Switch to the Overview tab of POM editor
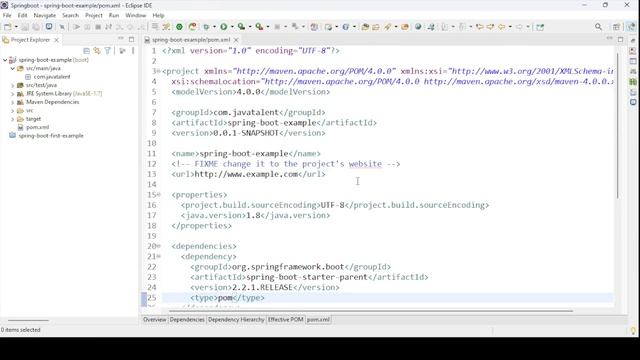This screenshot has width=640, height=360. [x=155, y=320]
